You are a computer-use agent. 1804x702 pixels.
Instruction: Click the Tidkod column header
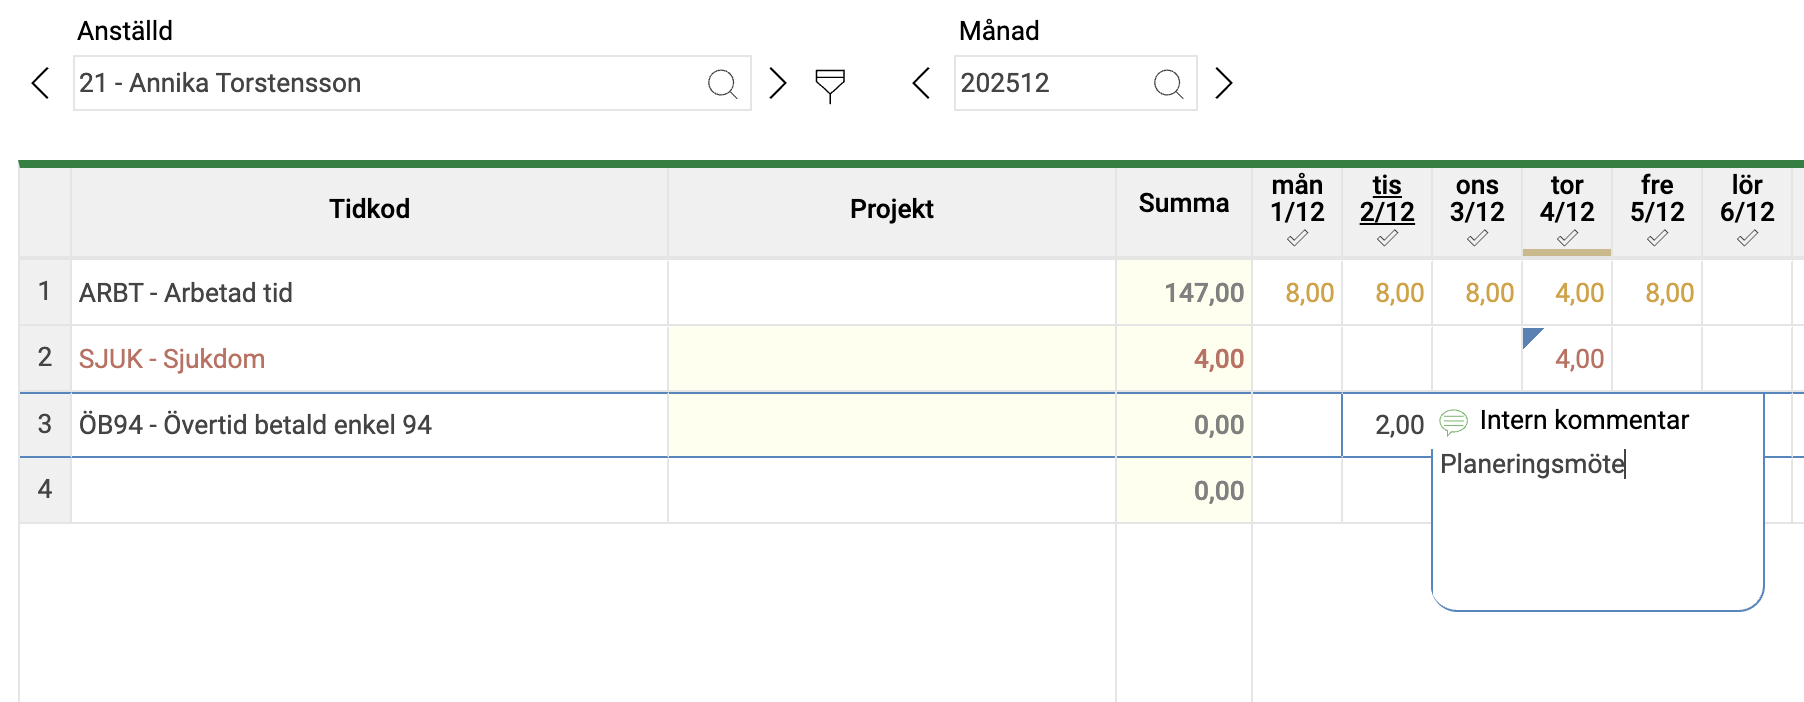coord(369,209)
